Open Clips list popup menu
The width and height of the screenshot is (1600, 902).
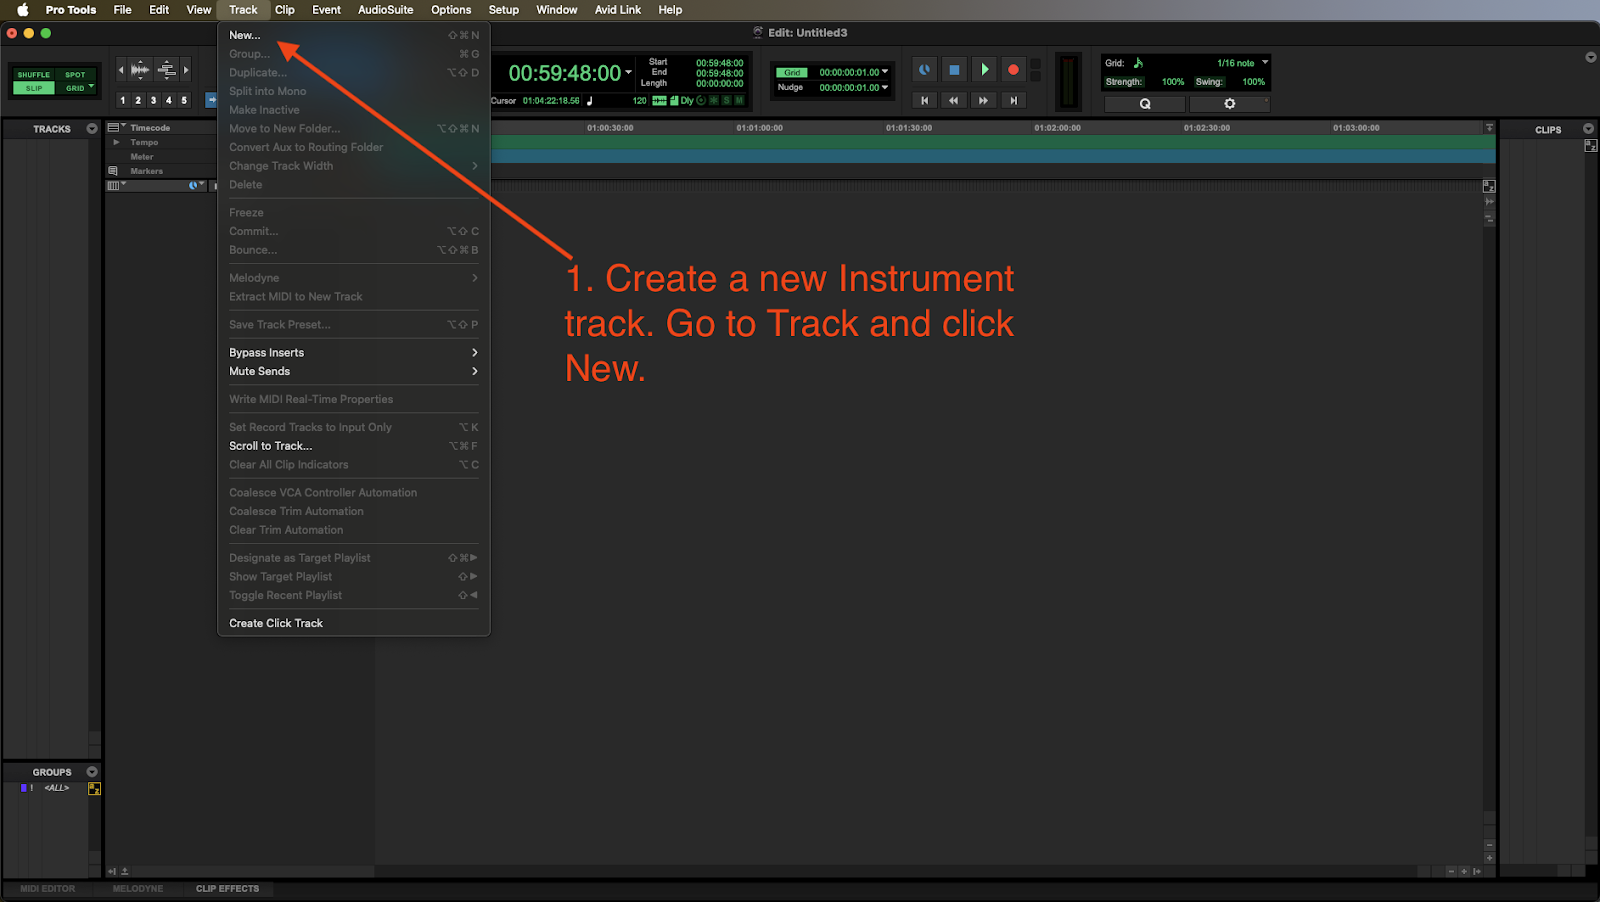tap(1588, 129)
